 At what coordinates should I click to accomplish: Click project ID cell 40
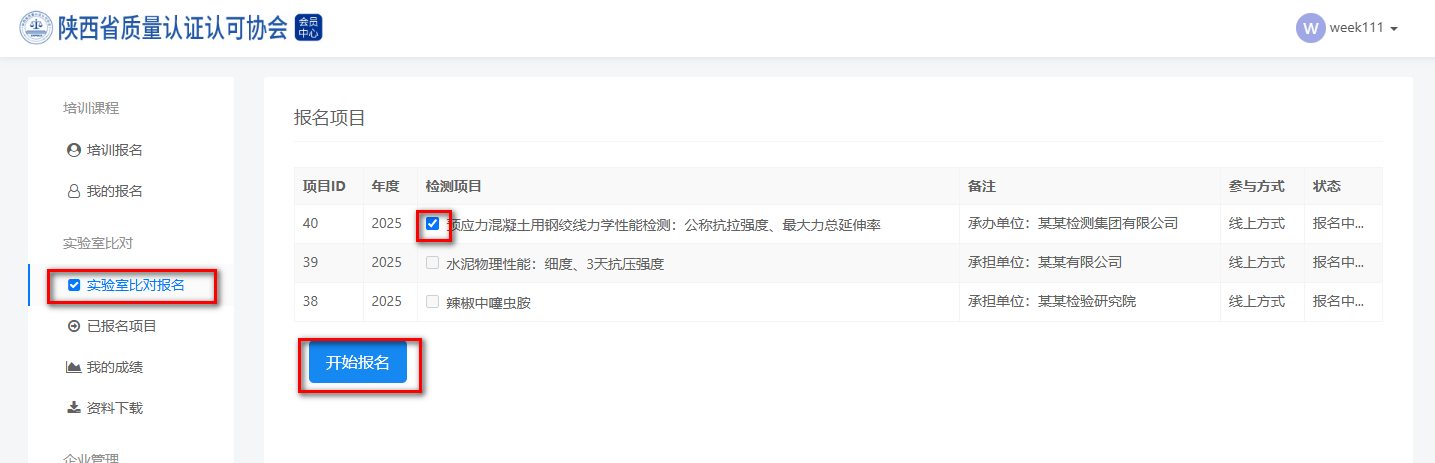310,223
